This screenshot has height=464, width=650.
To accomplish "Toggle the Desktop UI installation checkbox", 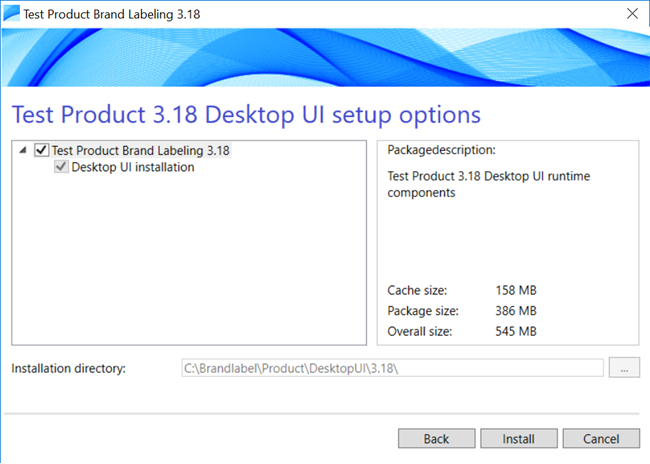I will coord(61,167).
